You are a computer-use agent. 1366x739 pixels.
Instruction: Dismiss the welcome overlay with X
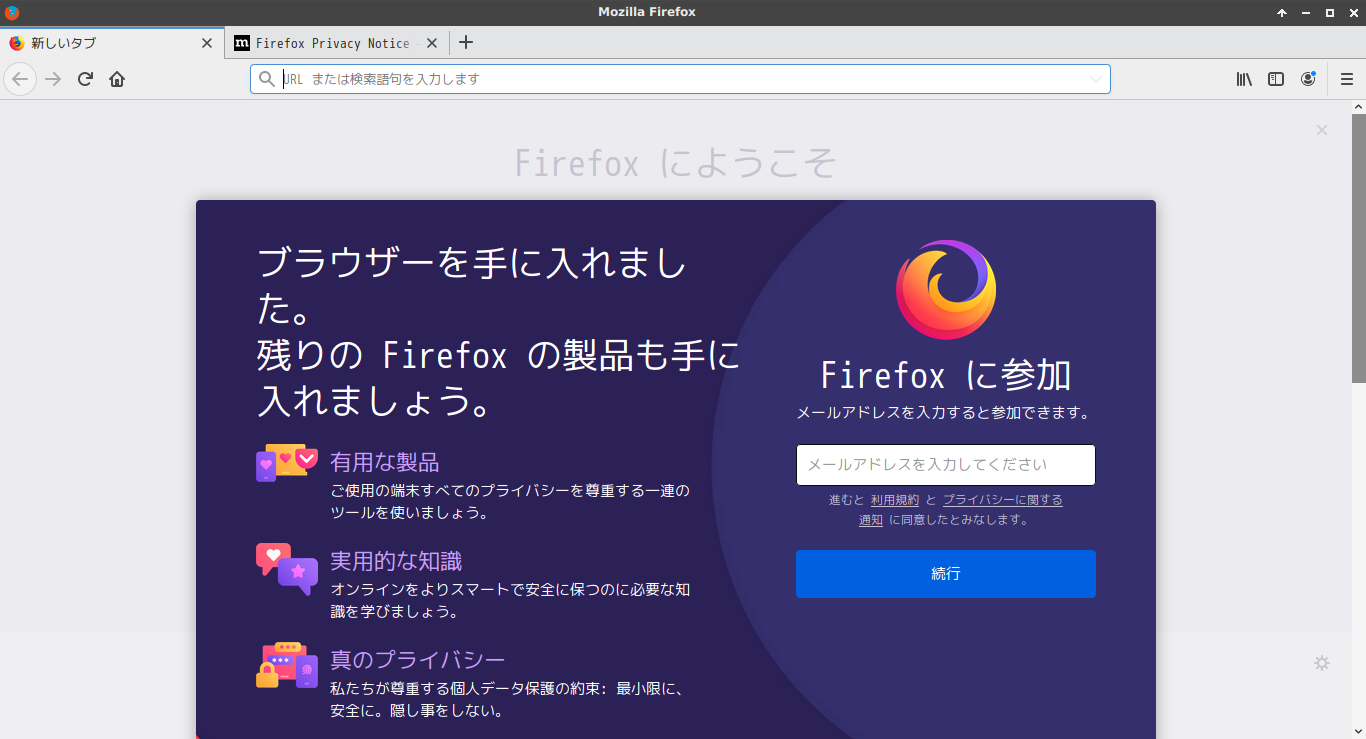[1321, 130]
